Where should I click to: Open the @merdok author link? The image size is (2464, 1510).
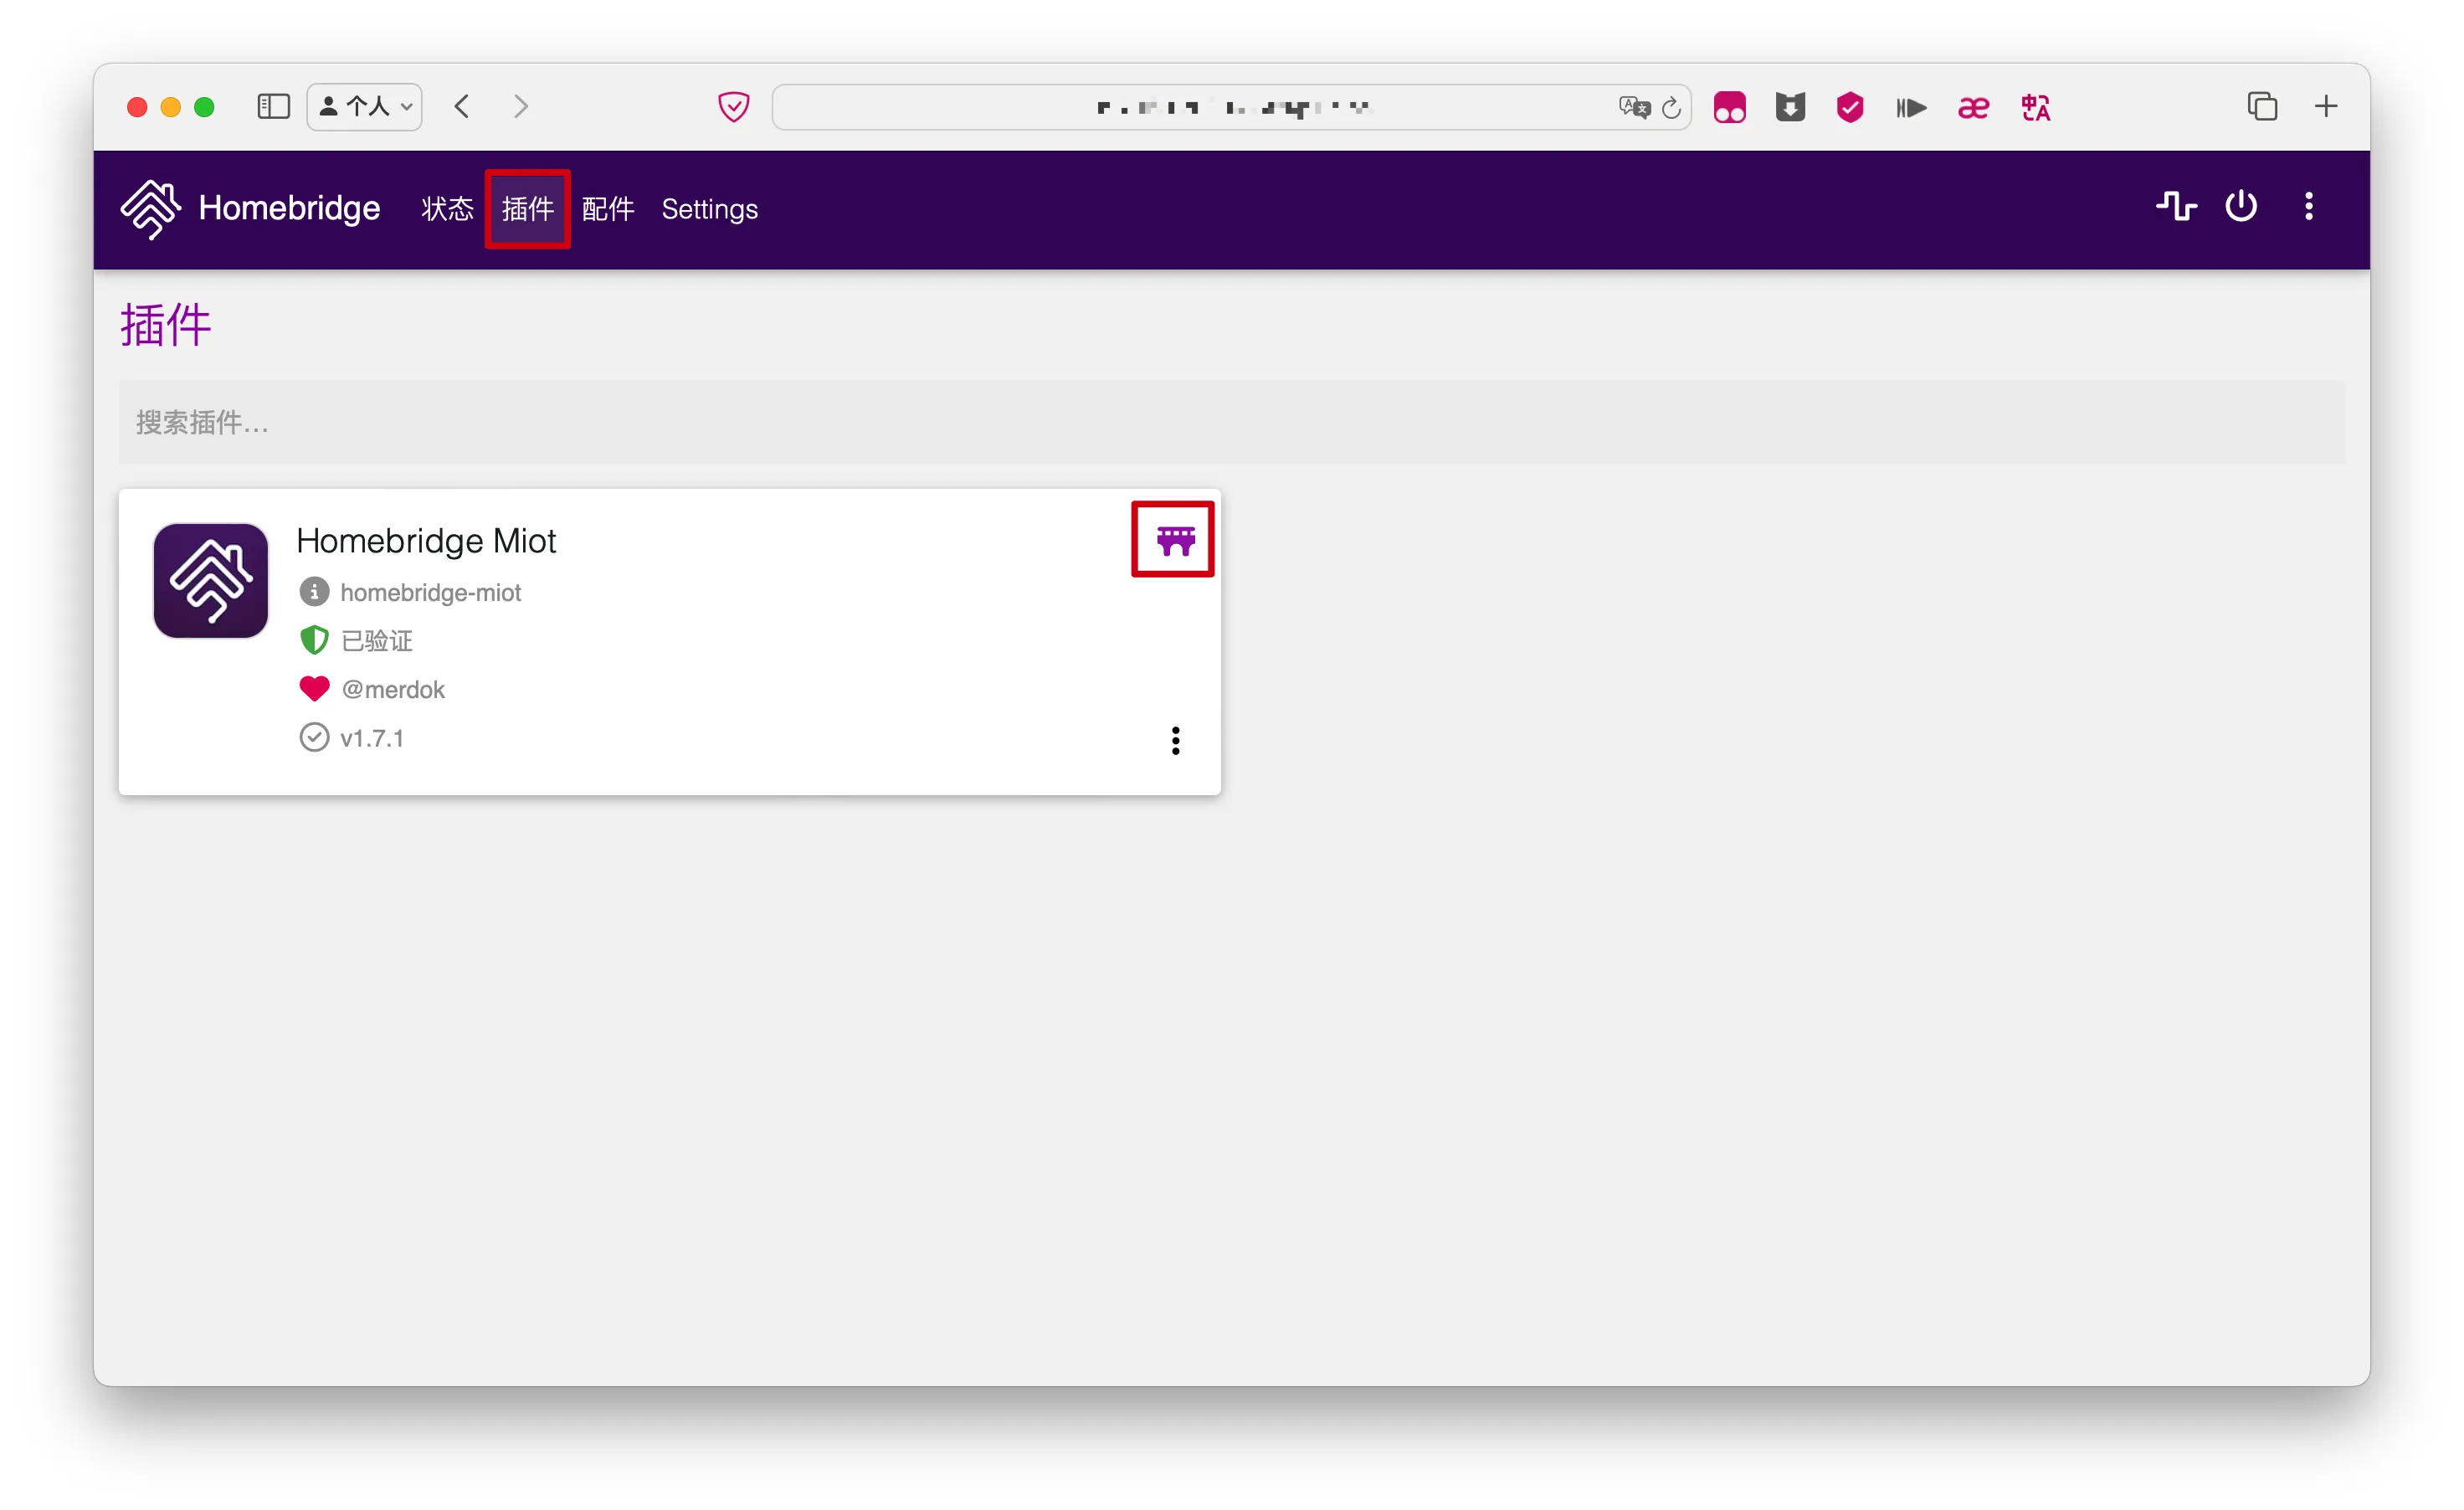[x=393, y=690]
